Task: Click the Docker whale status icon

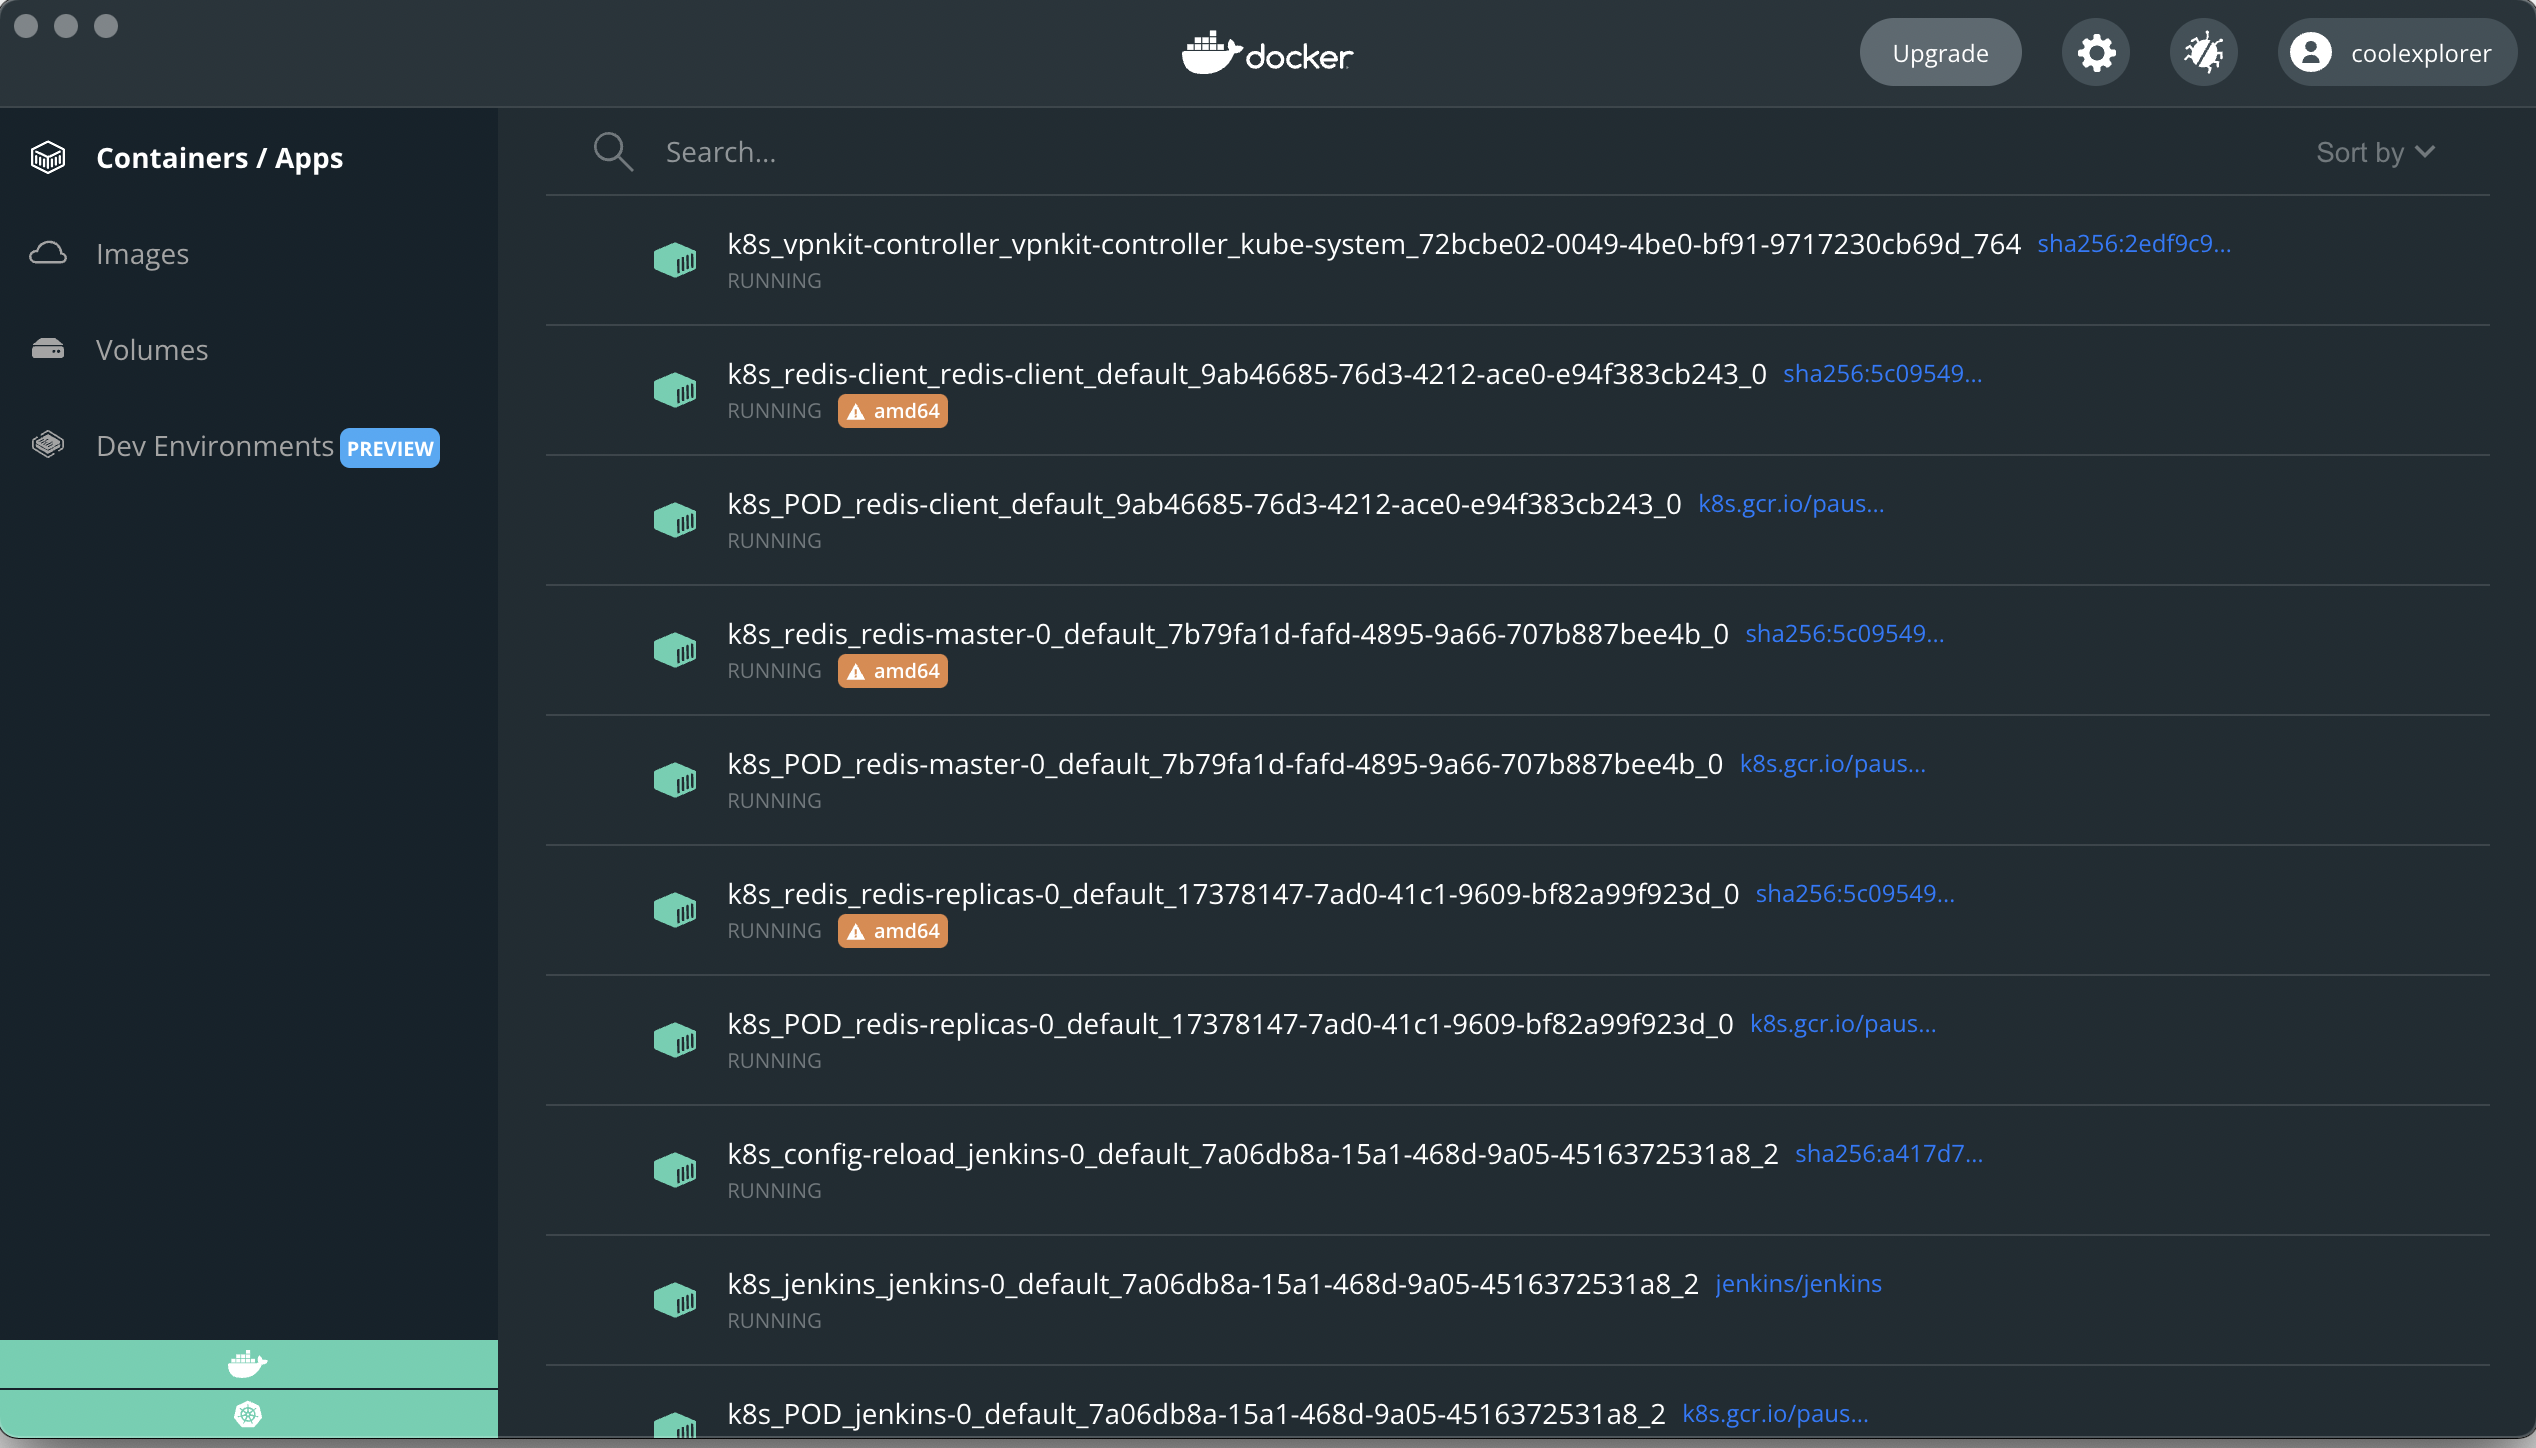Action: 247,1364
